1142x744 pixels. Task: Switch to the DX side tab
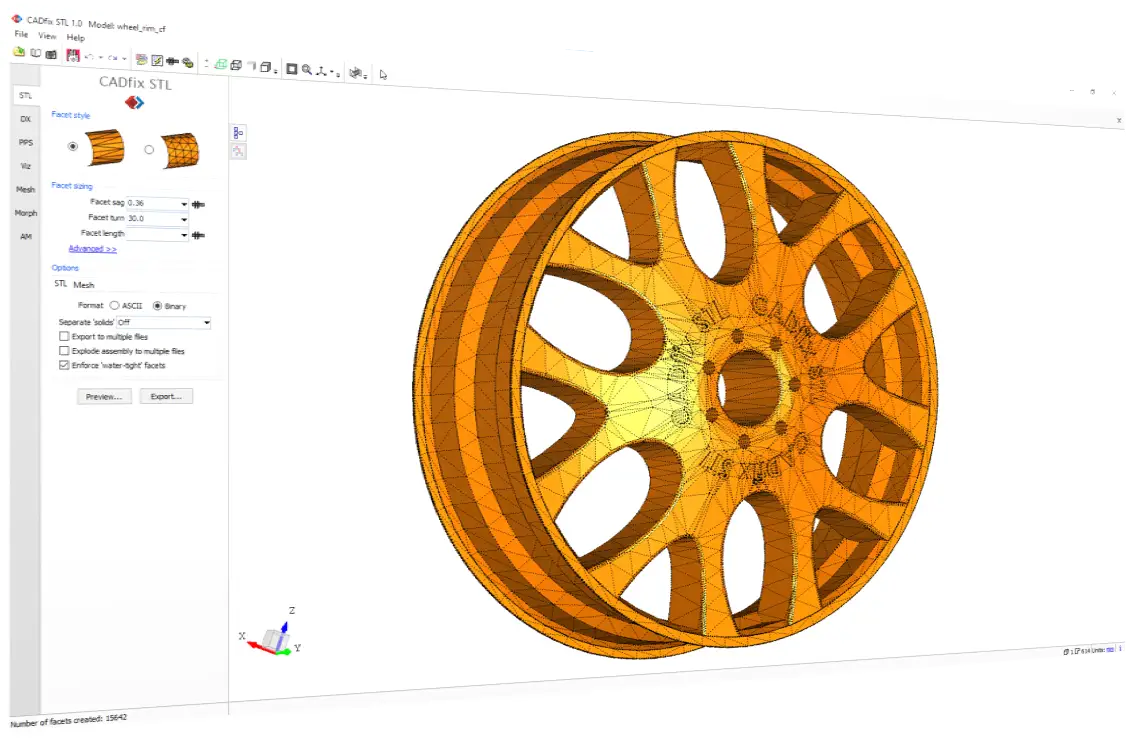pyautogui.click(x=25, y=119)
